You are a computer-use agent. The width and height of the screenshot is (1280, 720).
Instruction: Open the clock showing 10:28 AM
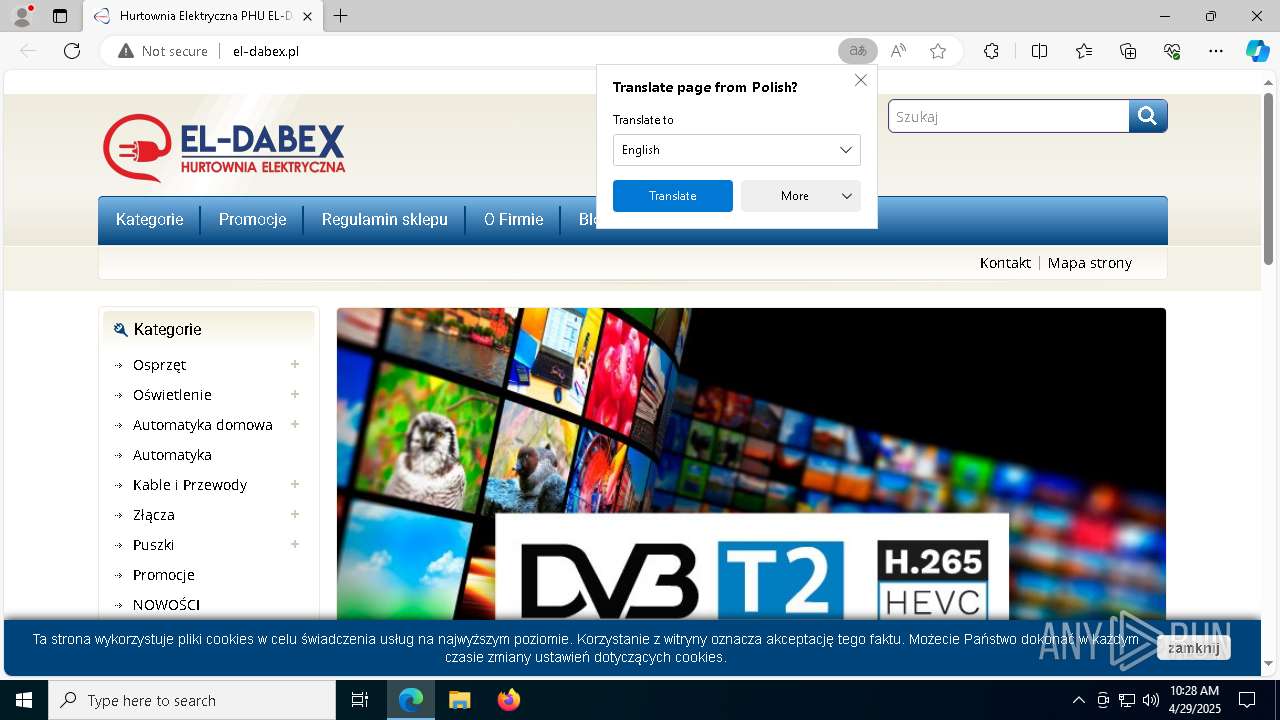1194,700
